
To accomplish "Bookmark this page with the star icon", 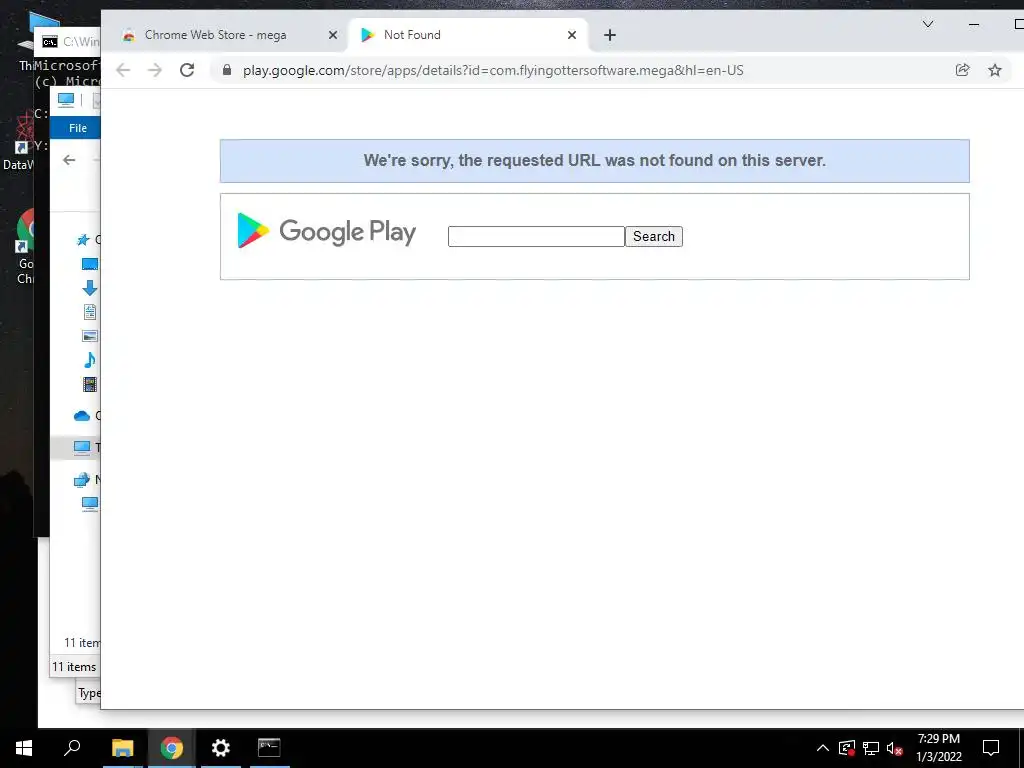I will pos(995,70).
